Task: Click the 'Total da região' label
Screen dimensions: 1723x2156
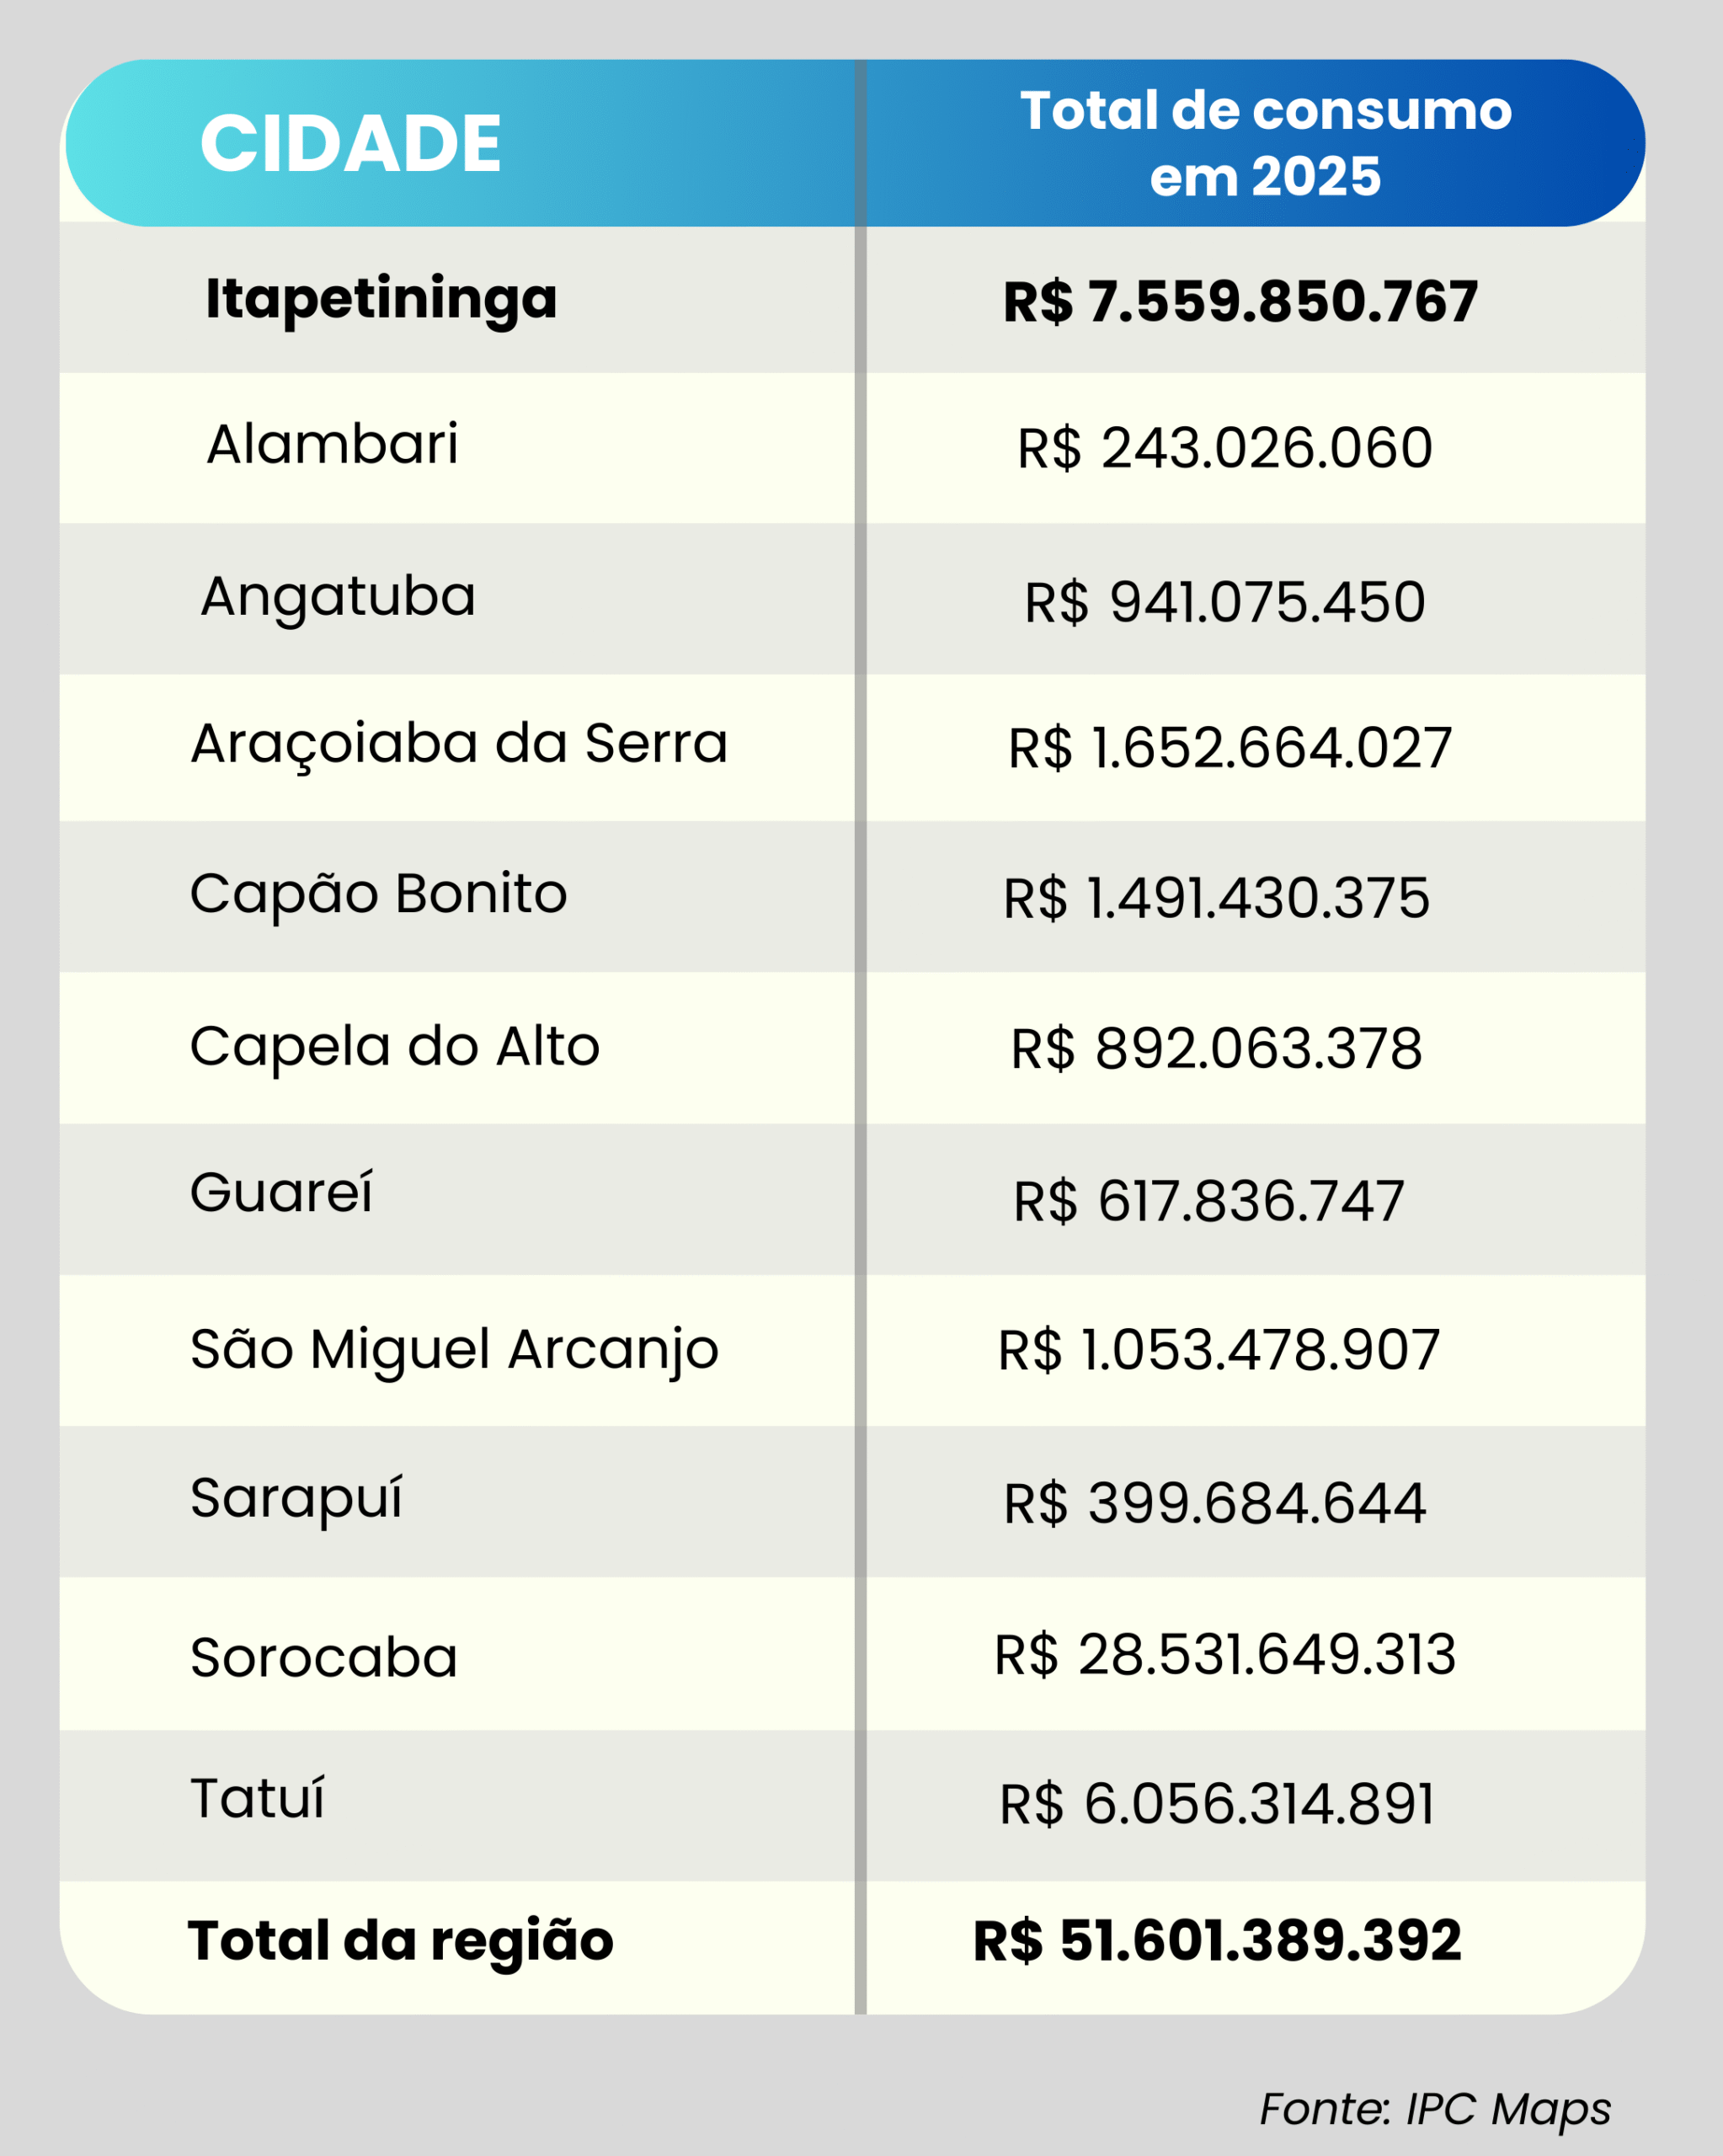Action: click(400, 1941)
